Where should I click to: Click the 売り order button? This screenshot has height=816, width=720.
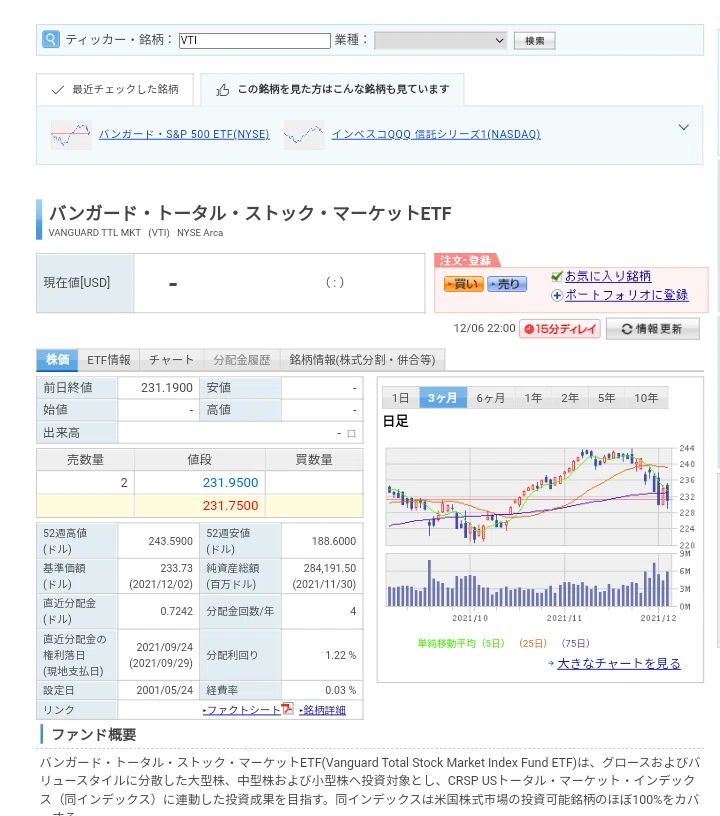pos(507,284)
